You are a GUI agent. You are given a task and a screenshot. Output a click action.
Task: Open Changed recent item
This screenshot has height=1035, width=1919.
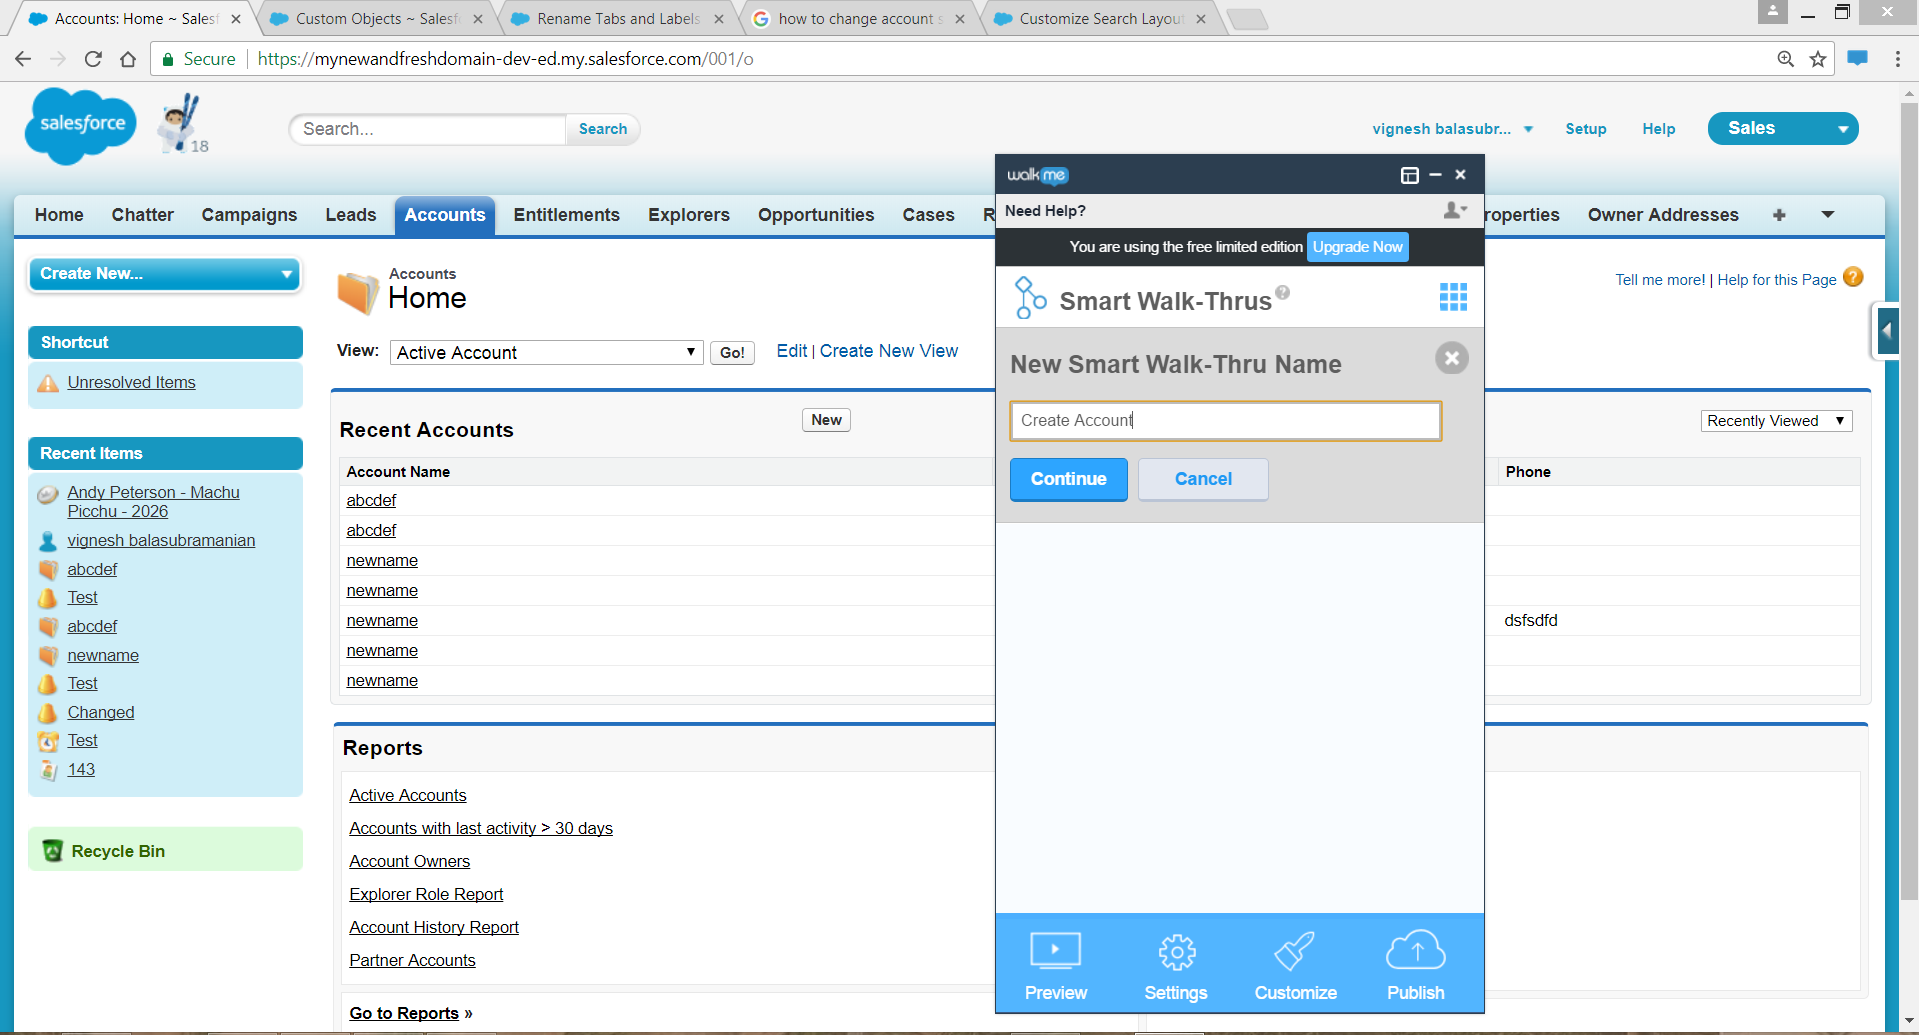click(101, 712)
